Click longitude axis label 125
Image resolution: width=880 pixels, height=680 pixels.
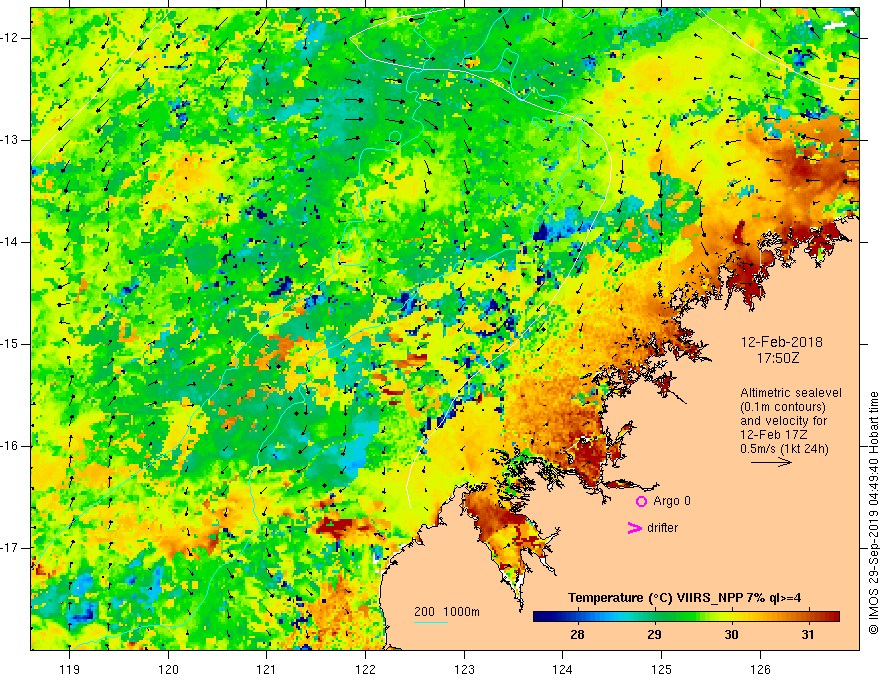tap(662, 669)
